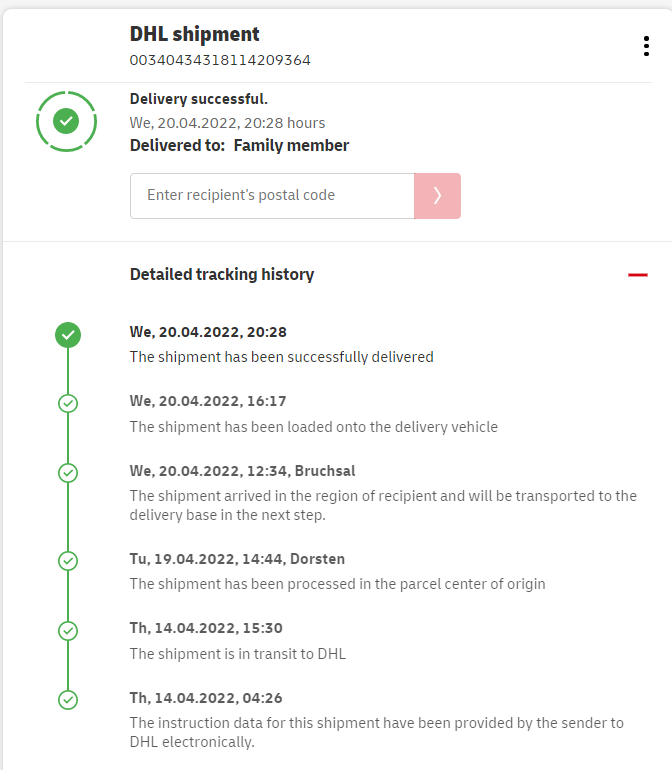The height and width of the screenshot is (770, 672).
Task: Click the shipment number 00340434318114209364
Action: coord(220,60)
